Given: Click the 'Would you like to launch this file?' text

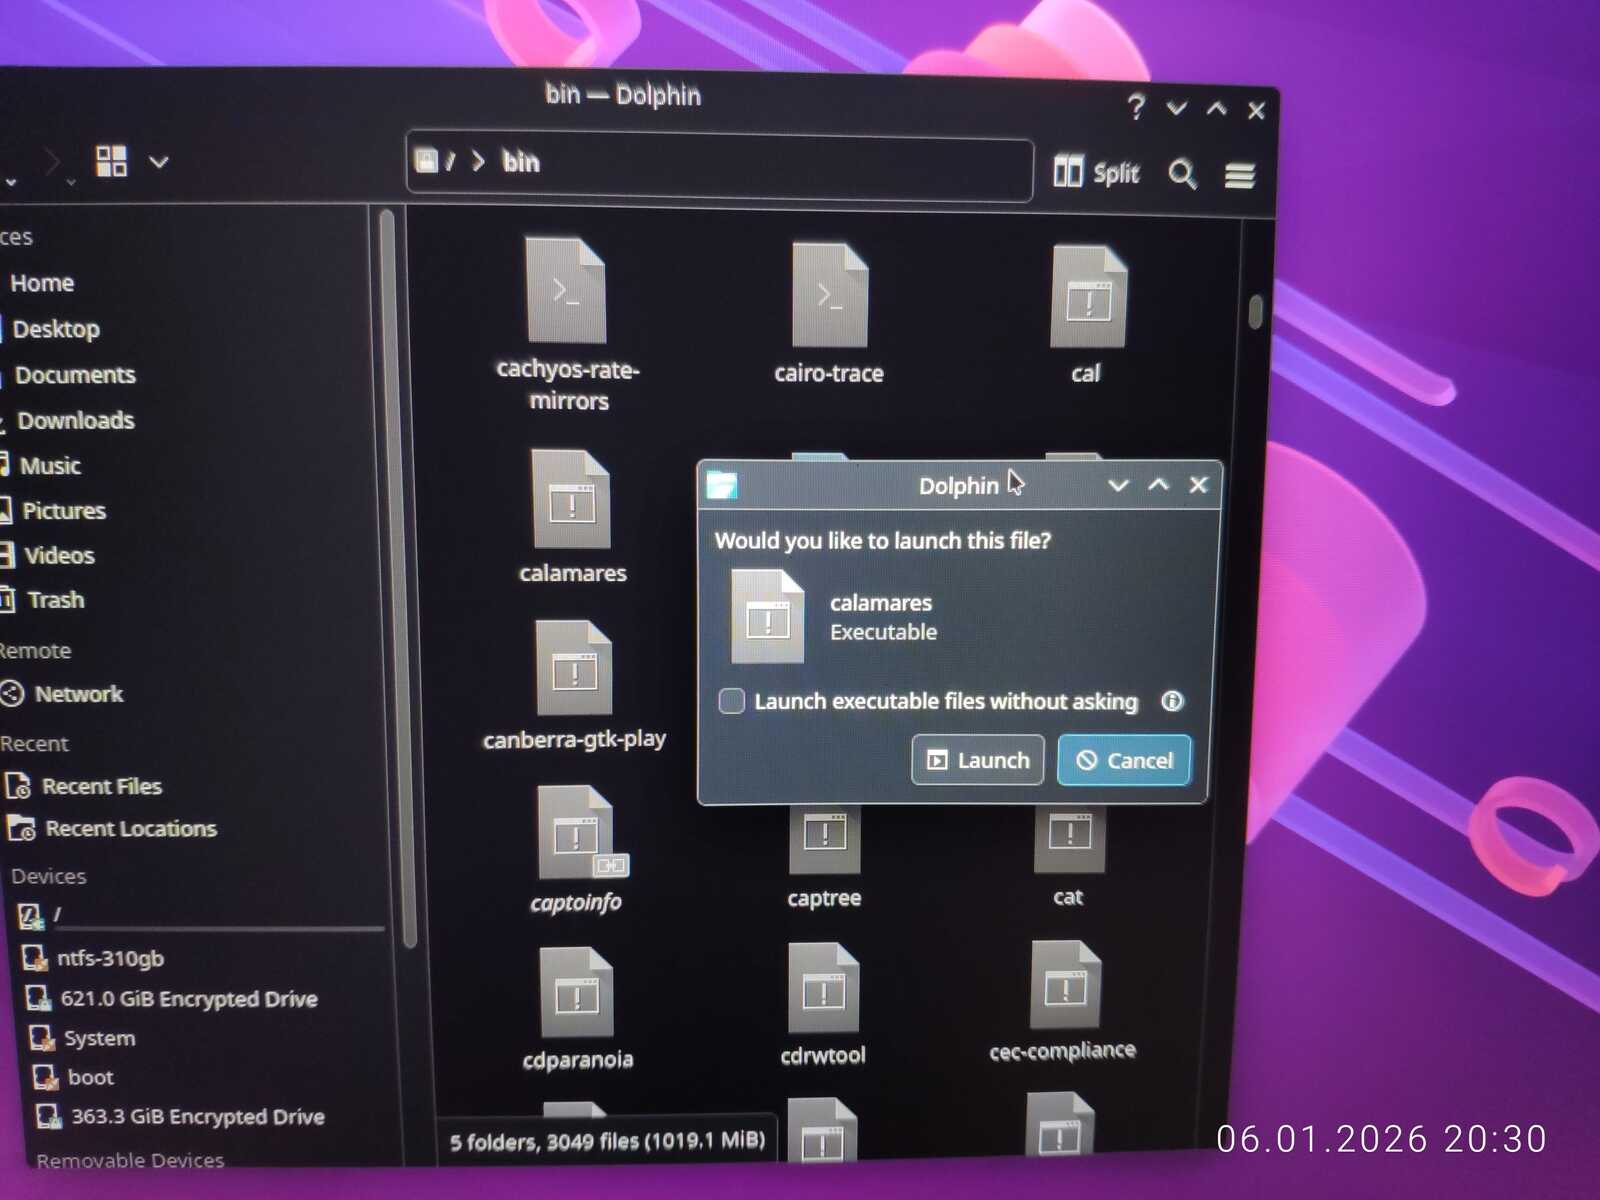Looking at the screenshot, I should [x=883, y=541].
